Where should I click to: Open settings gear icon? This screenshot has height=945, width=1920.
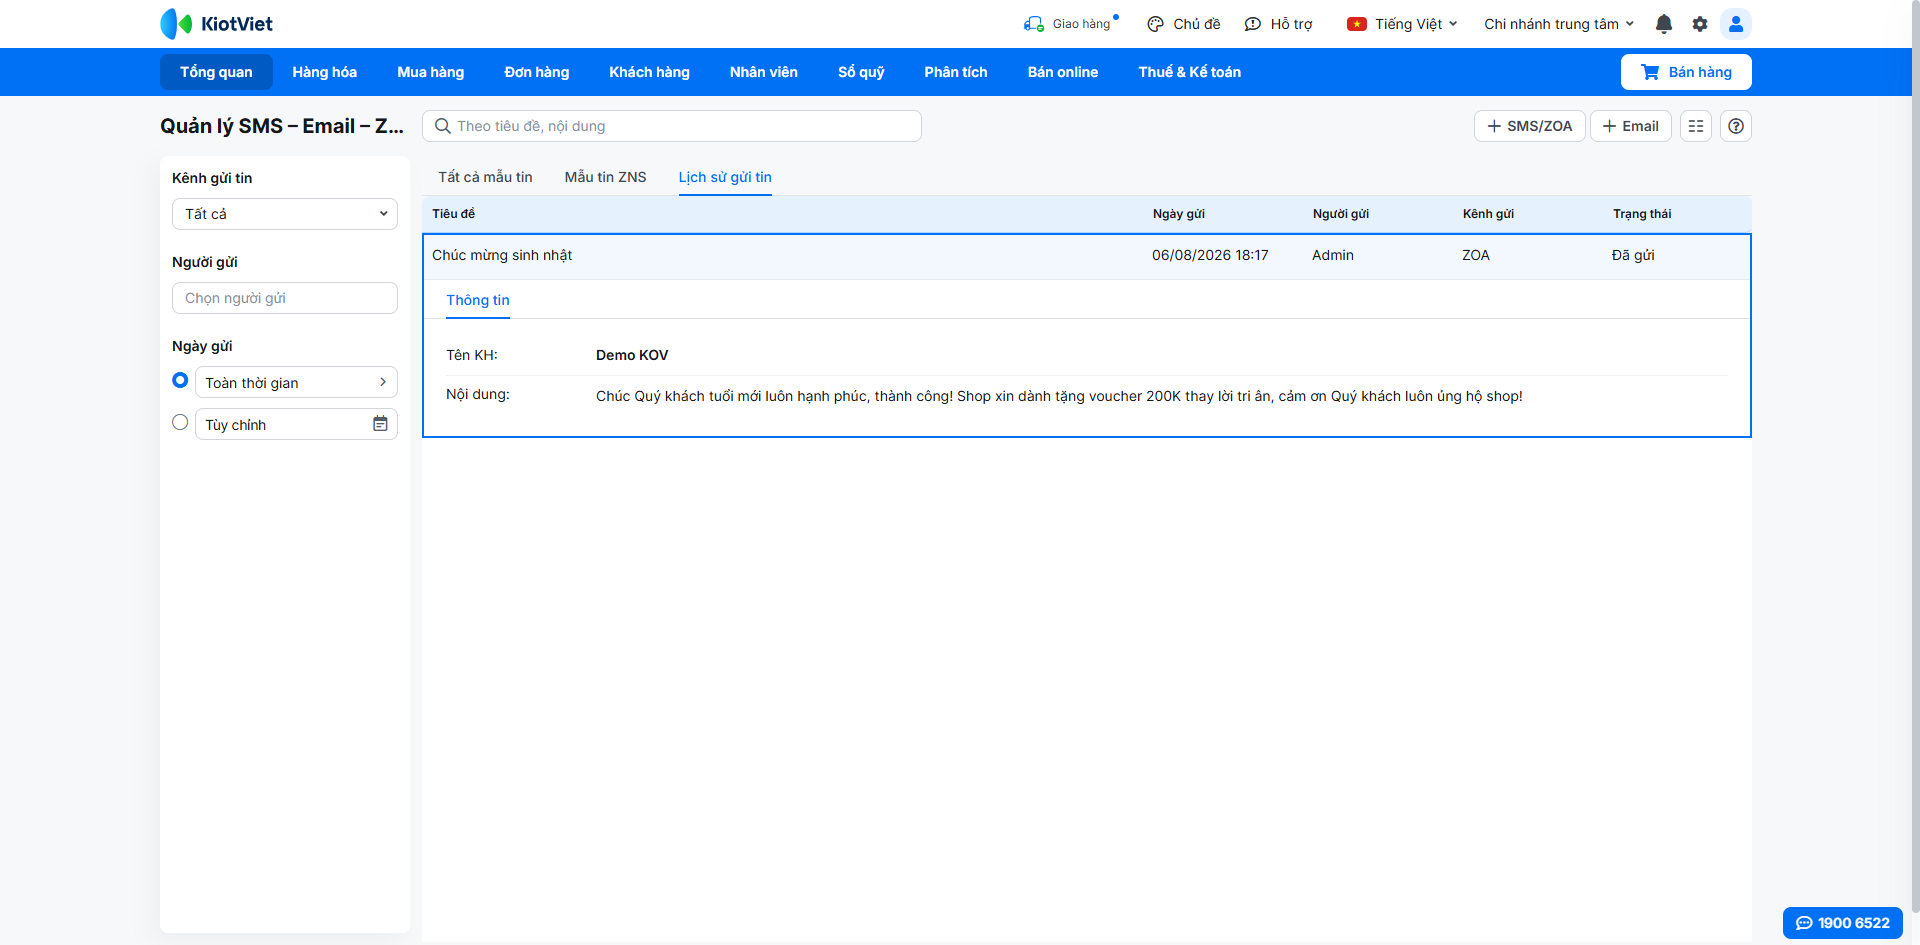(1700, 24)
